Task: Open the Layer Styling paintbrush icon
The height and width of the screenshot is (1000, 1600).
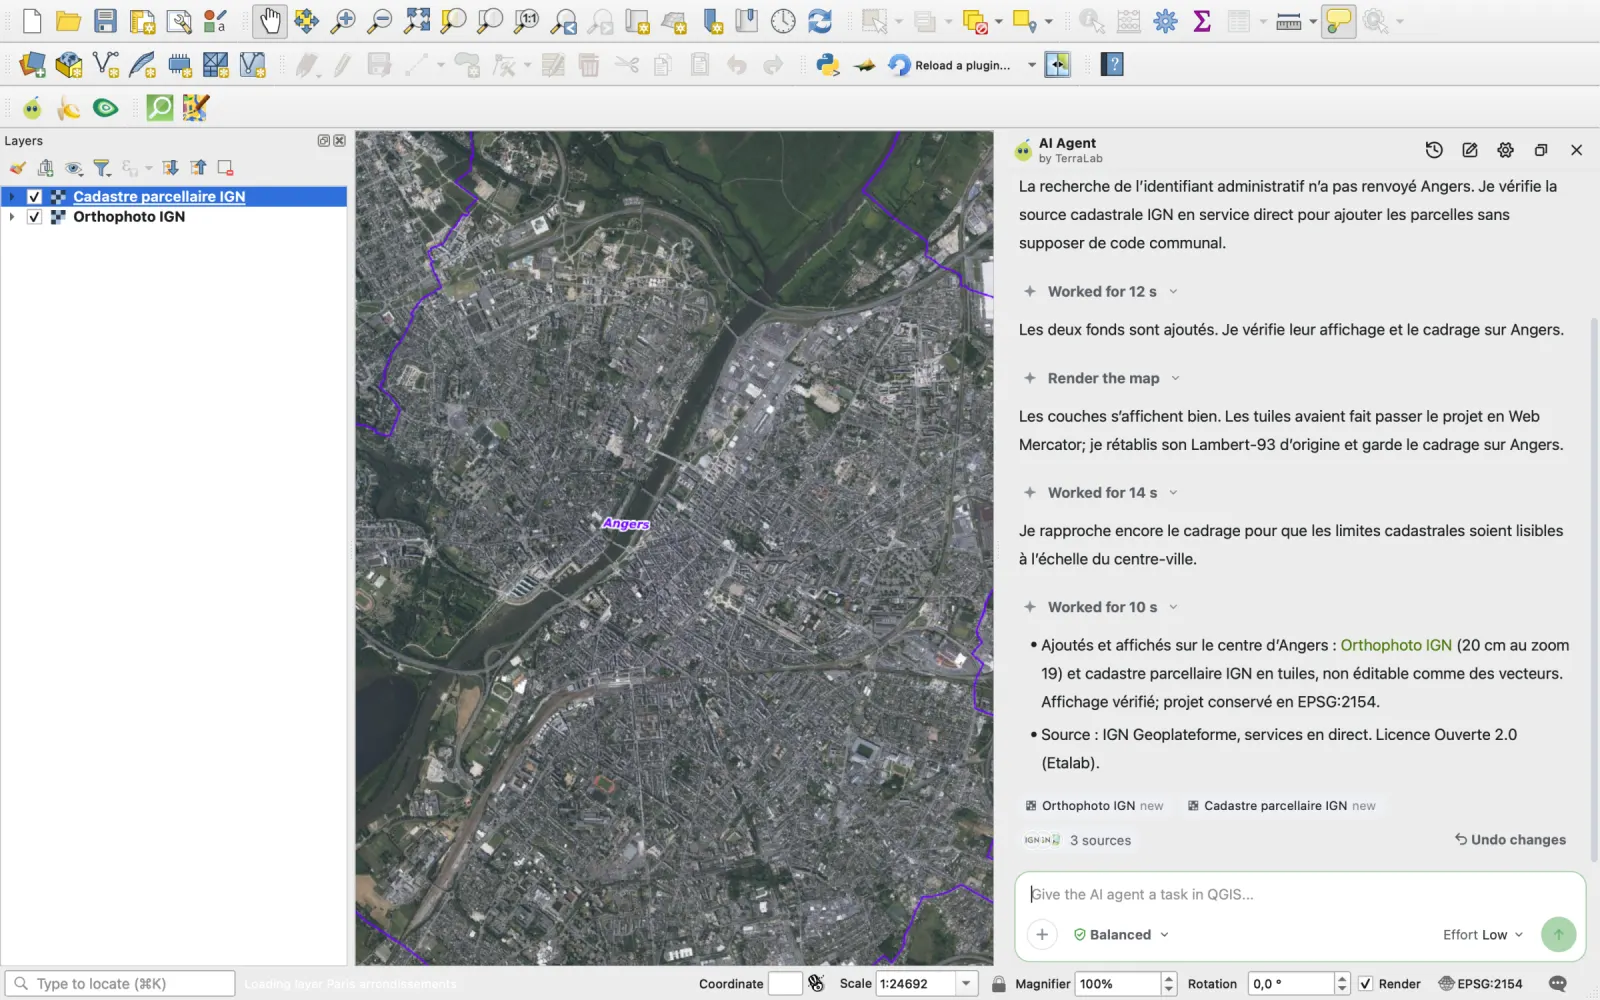Action: (x=18, y=168)
